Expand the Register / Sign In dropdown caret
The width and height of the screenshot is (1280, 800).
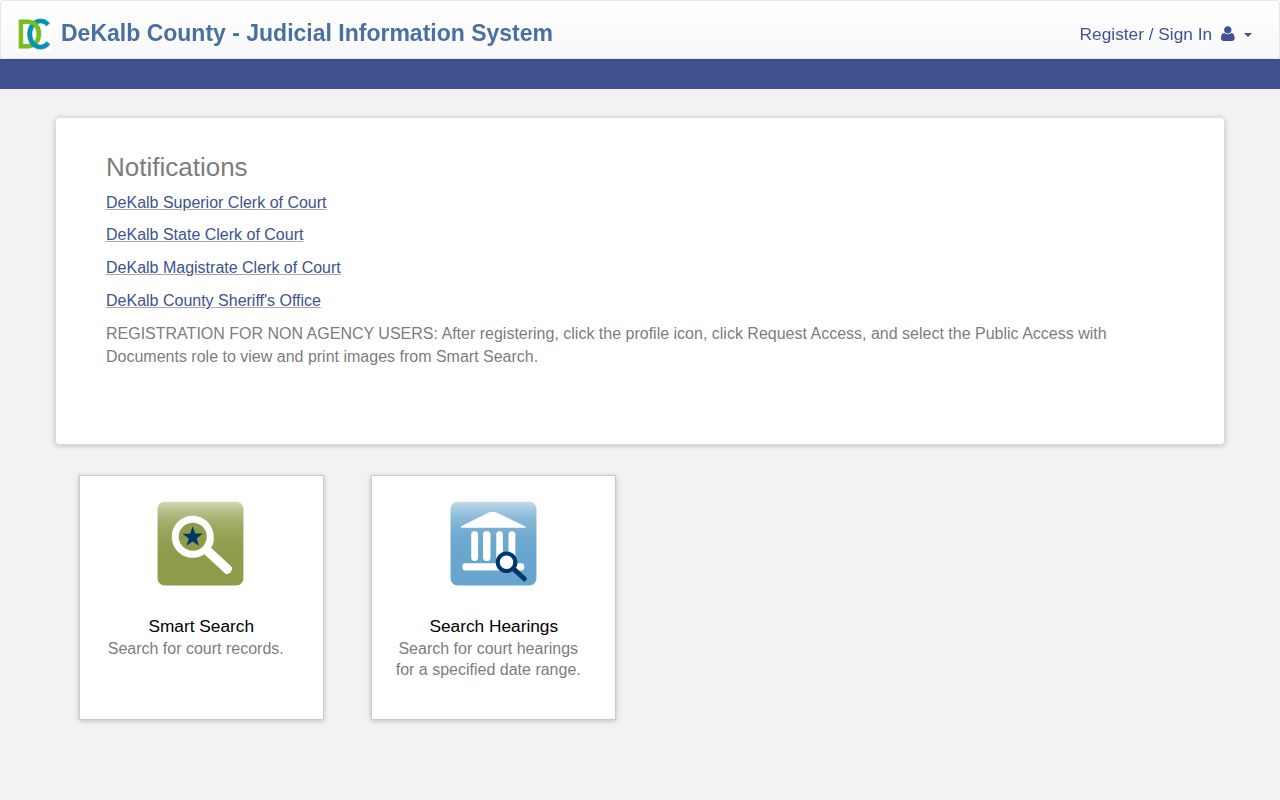pos(1248,35)
